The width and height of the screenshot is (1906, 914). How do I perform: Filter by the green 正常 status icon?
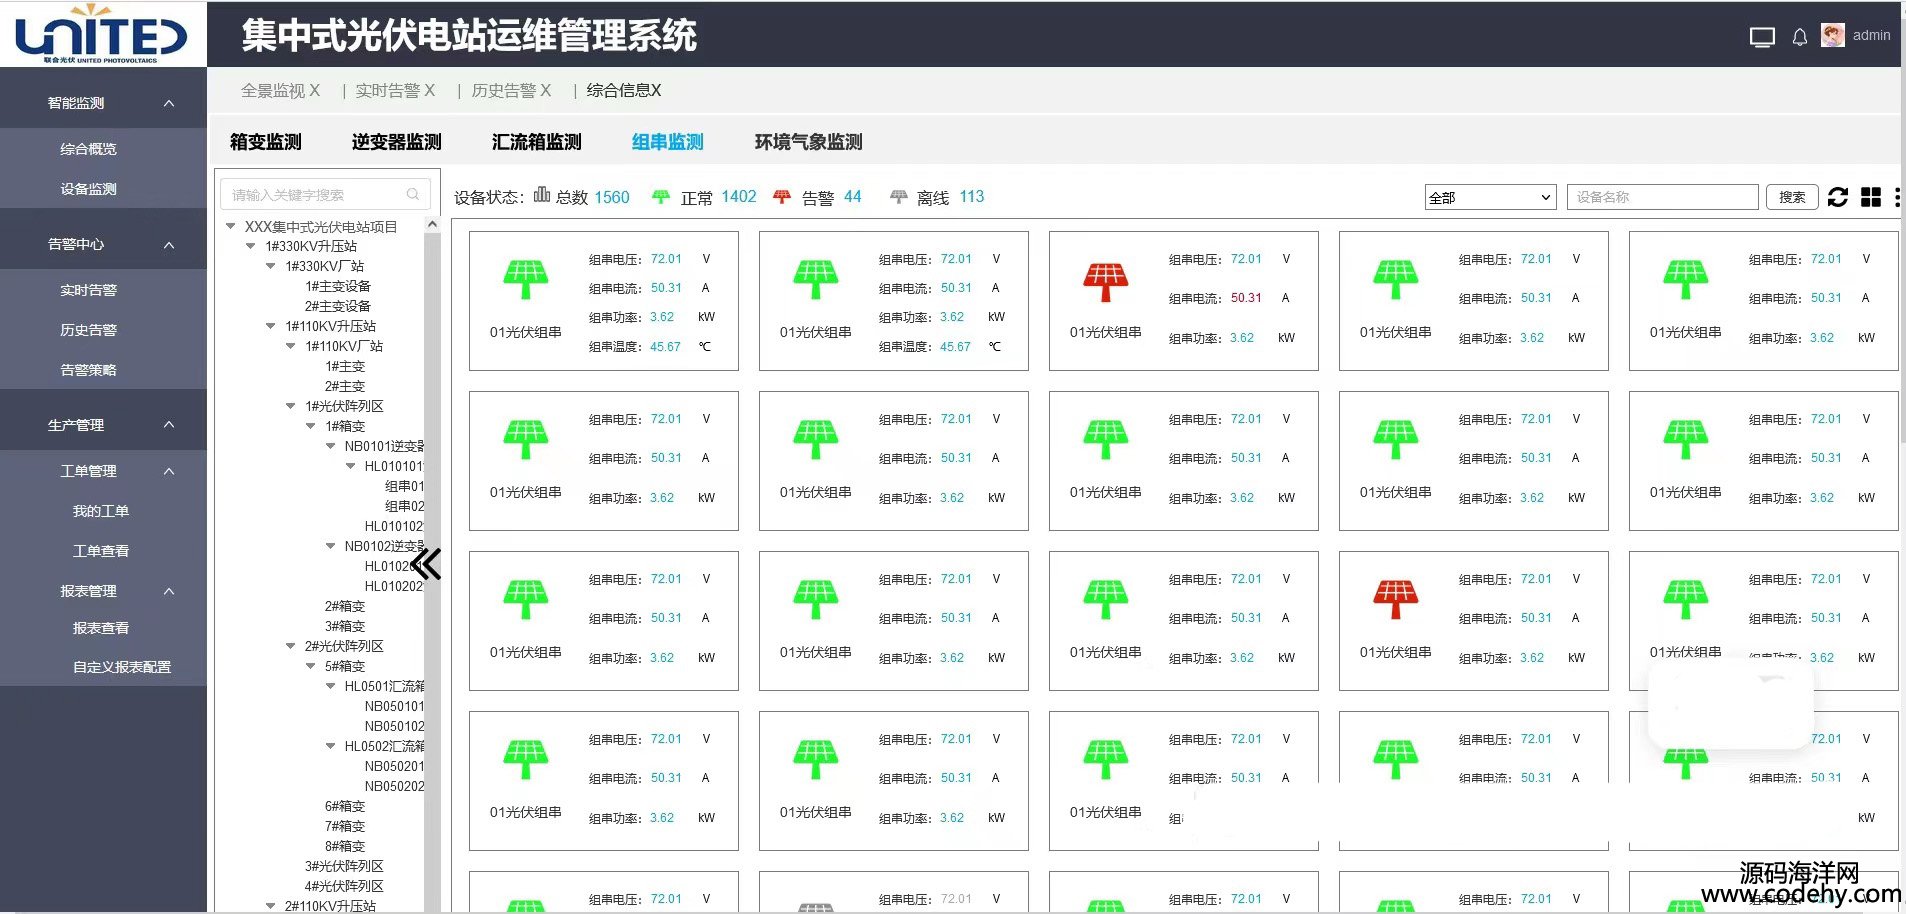[661, 197]
